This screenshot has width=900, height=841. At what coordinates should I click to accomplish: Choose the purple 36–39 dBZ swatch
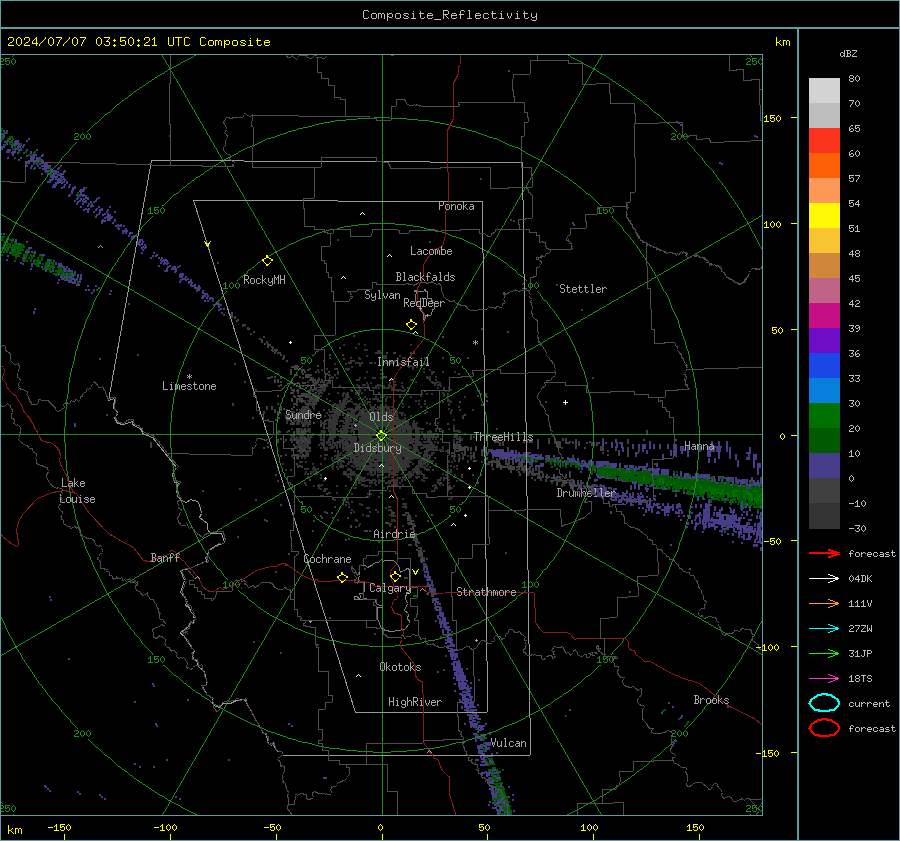[824, 341]
